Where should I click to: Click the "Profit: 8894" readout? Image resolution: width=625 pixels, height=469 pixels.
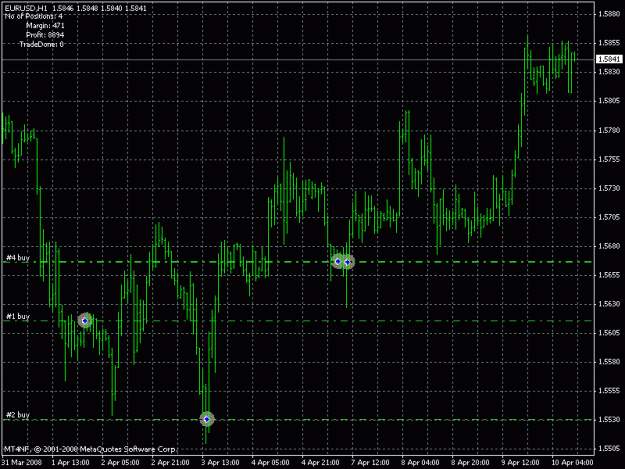tap(45, 35)
